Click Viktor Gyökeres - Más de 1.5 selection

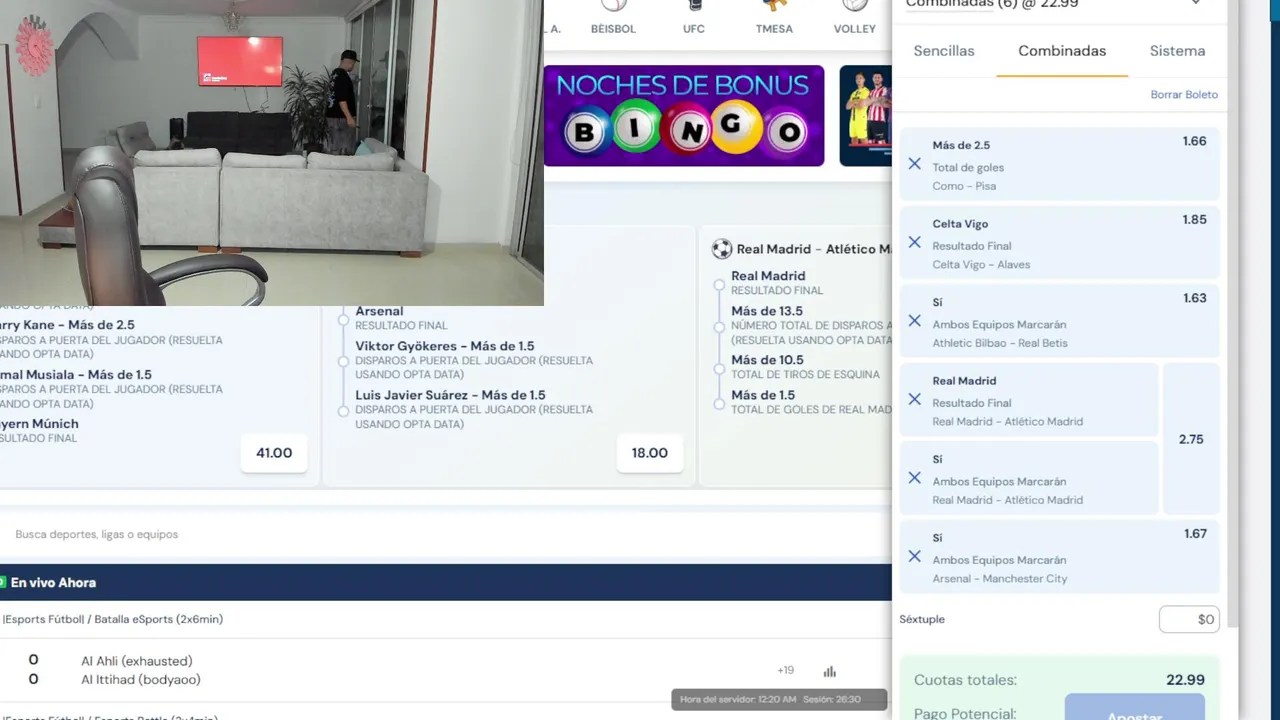445,347
